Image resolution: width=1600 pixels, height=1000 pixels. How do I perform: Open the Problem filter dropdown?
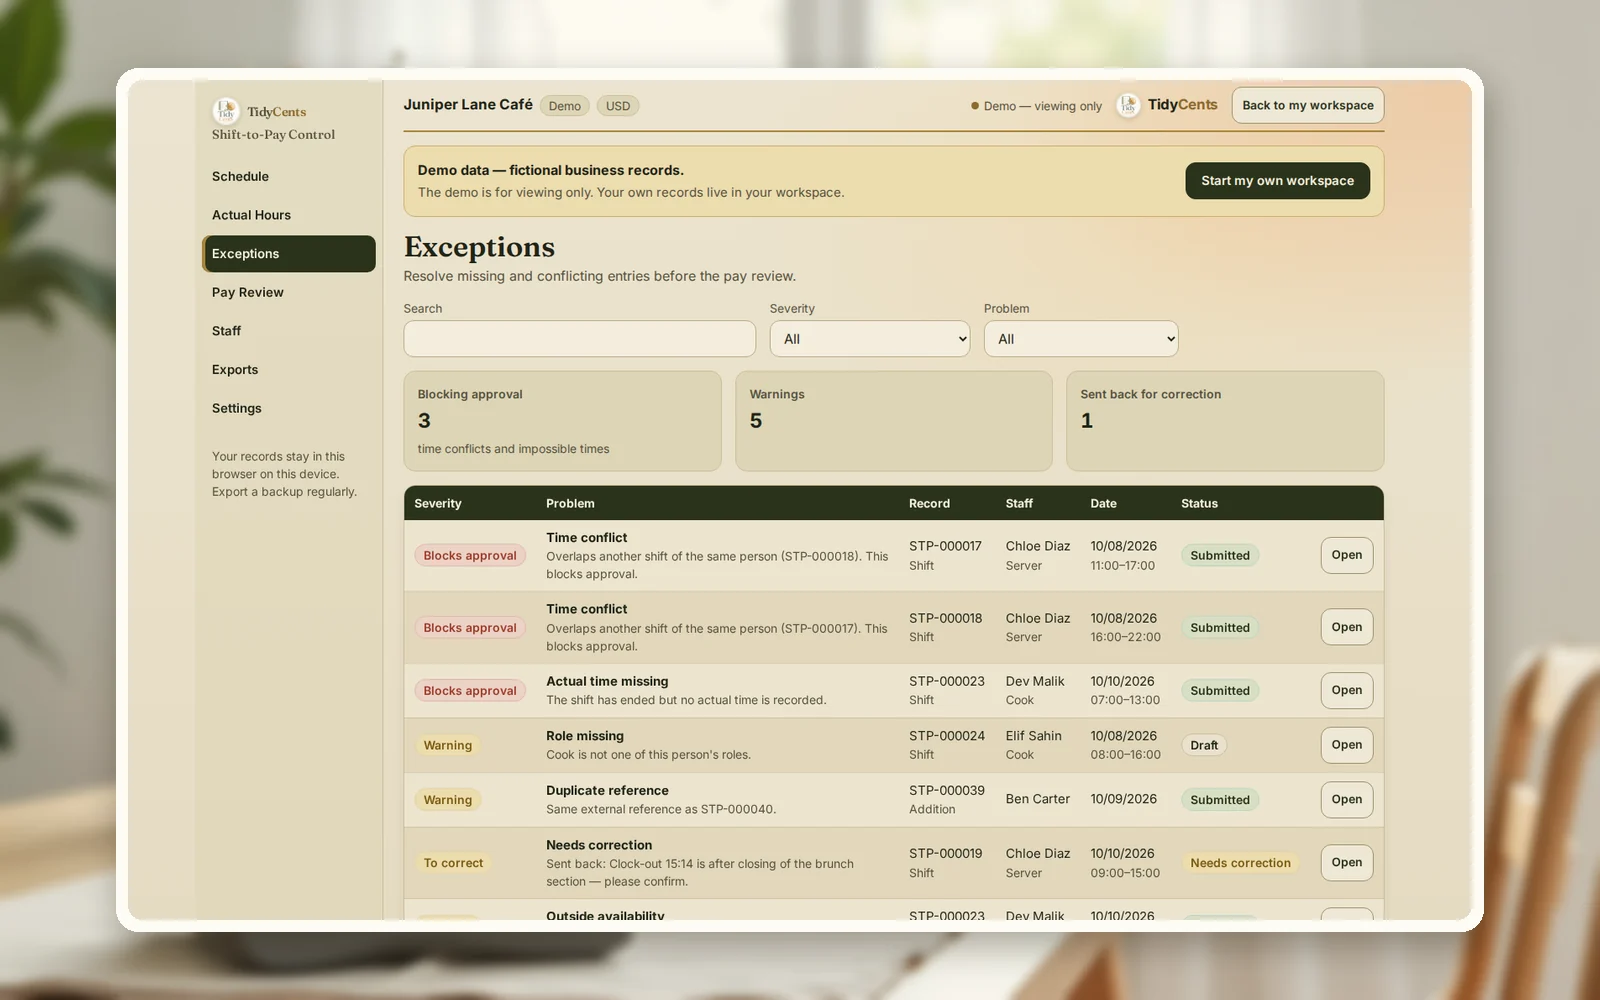pos(1081,339)
